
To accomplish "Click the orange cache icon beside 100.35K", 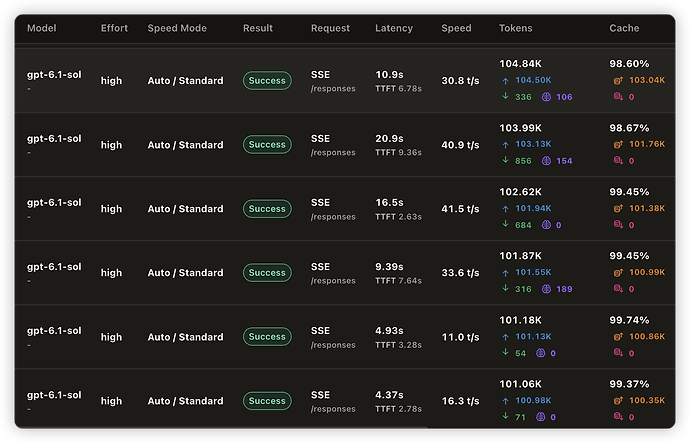I will (618, 401).
